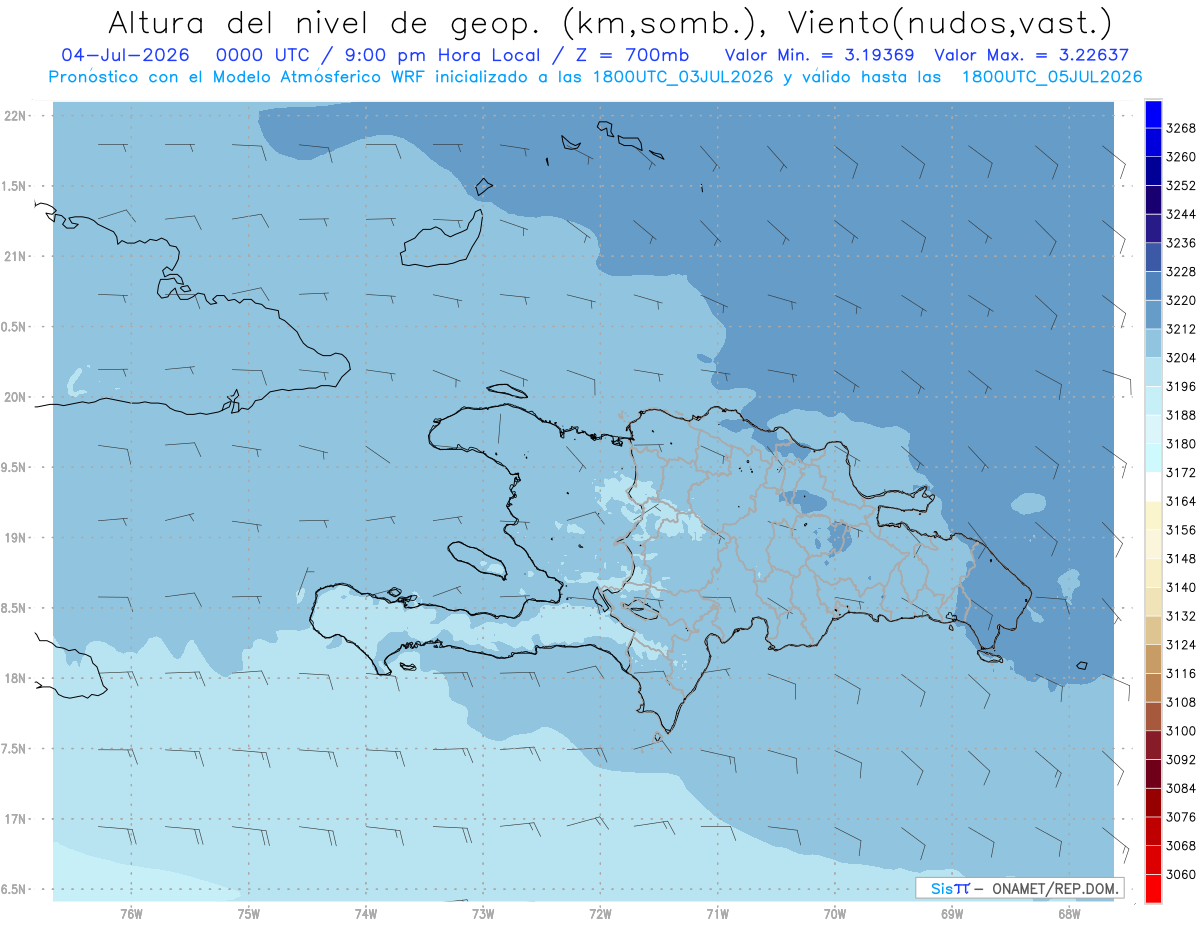
Task: Click legend value '3196'
Action: (x=1180, y=386)
